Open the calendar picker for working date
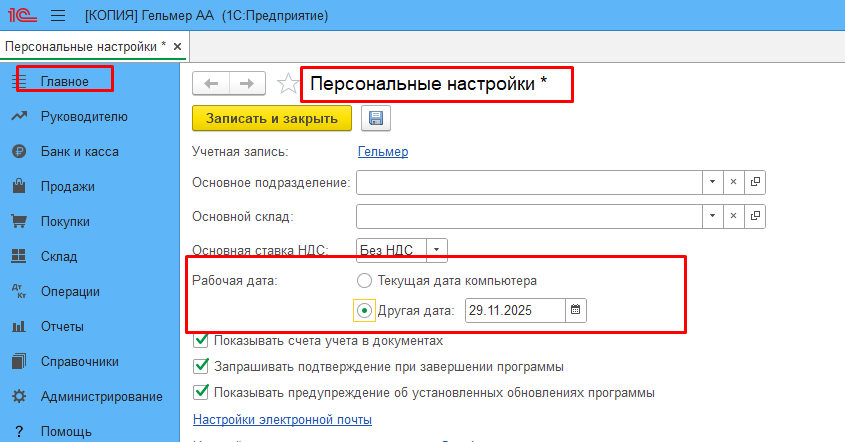 click(575, 311)
